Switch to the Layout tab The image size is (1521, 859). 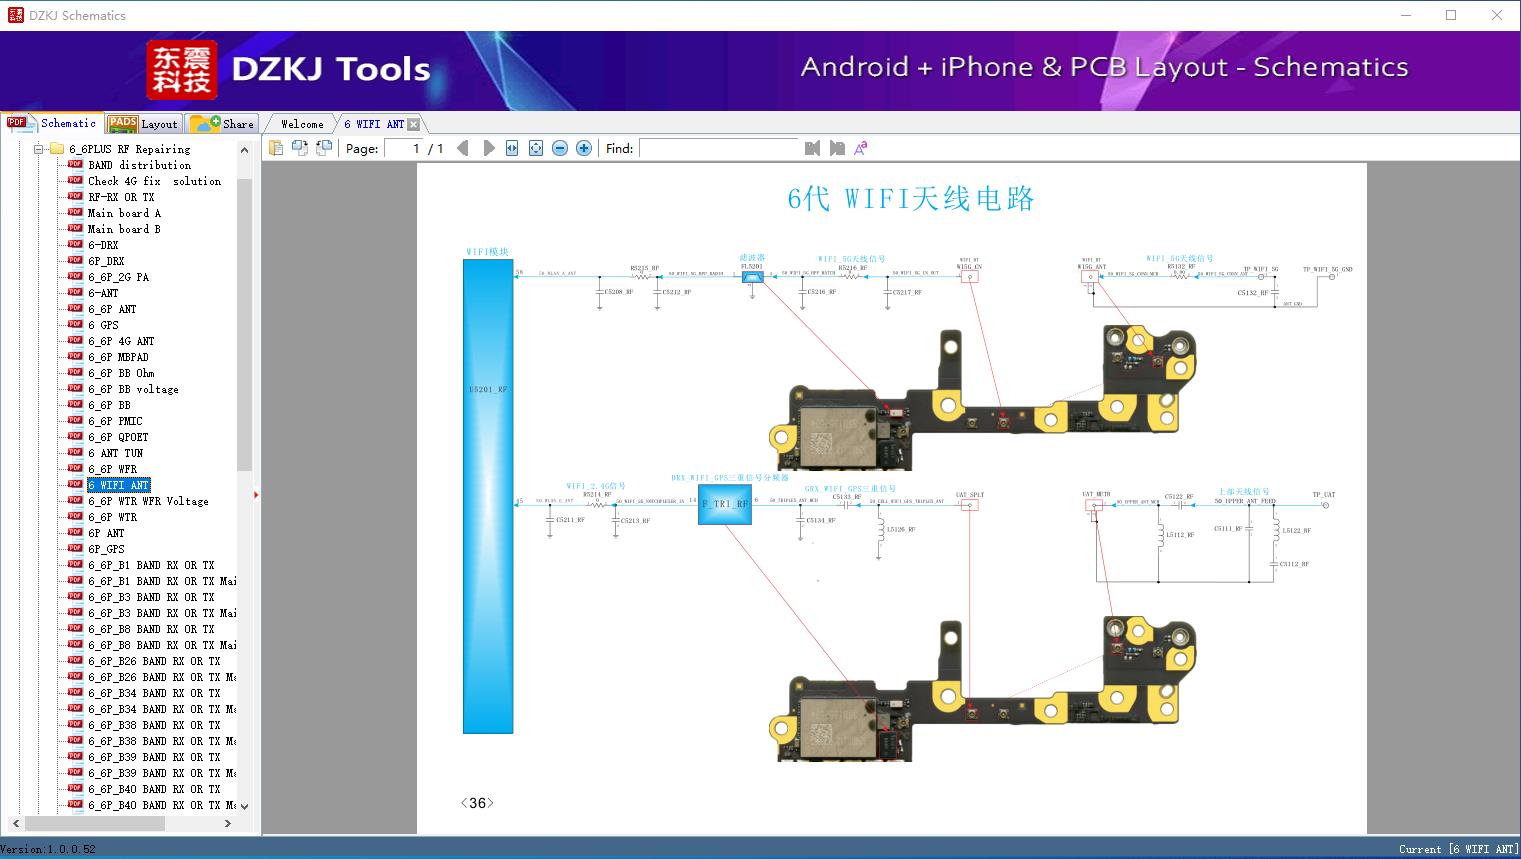pos(143,124)
